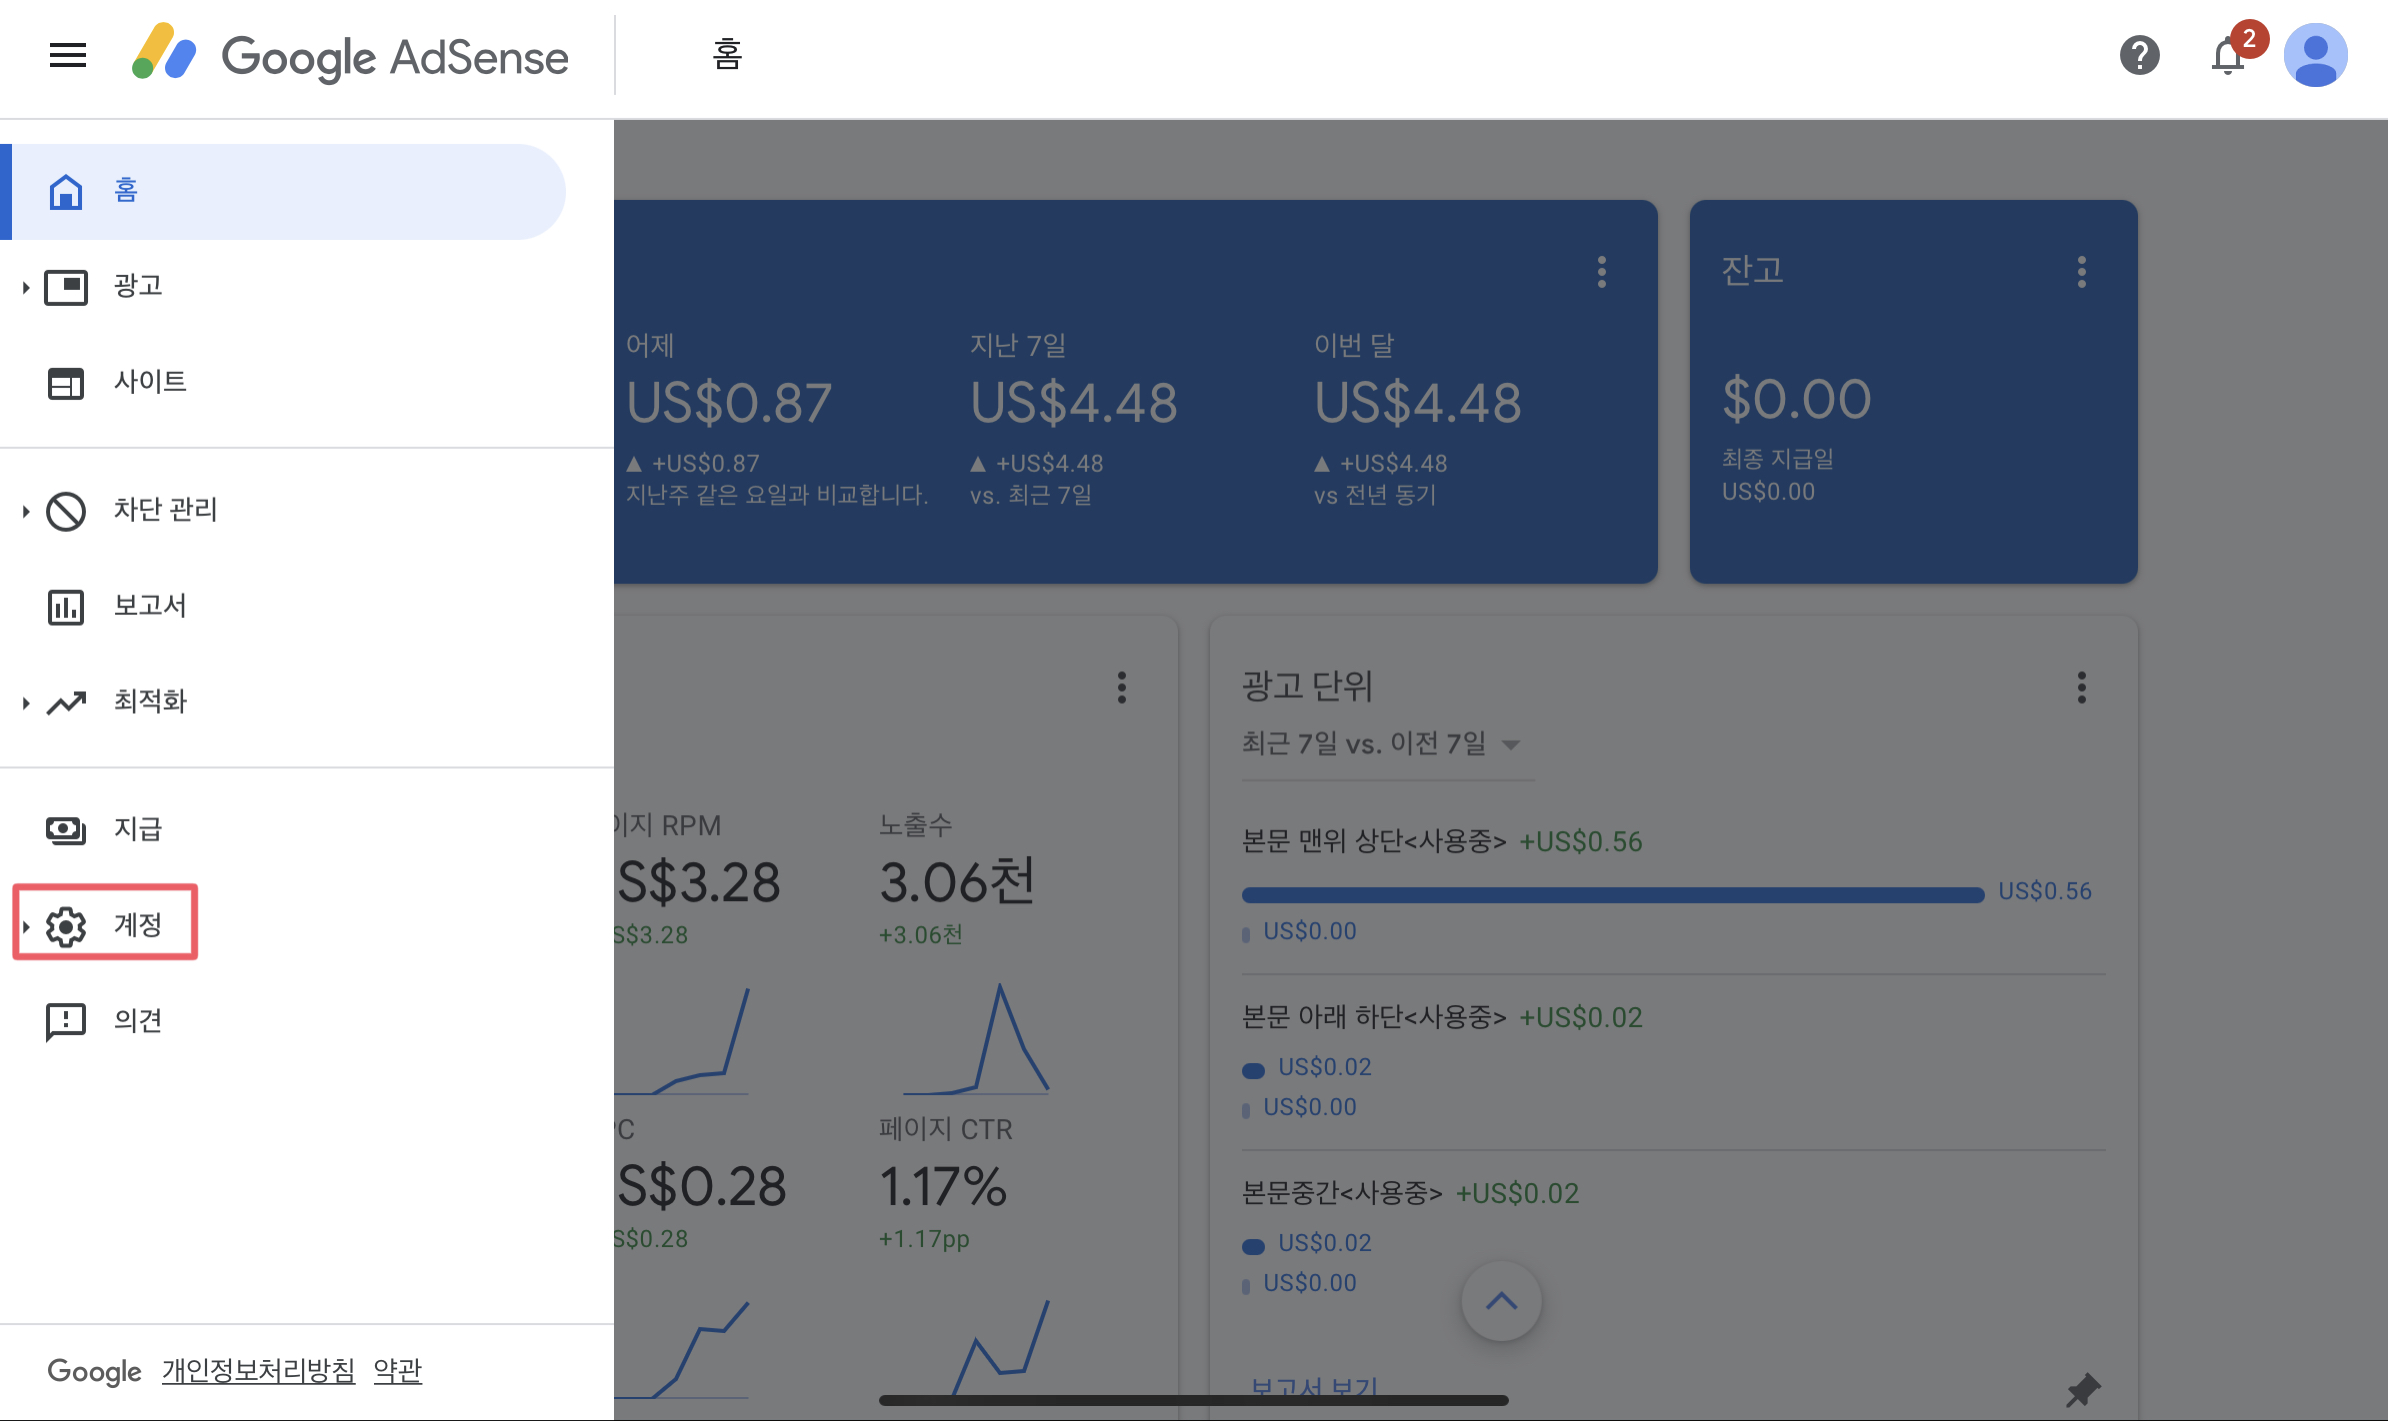Click the 계정 gear icon
Viewport: 2388px width, 1421px height.
click(66, 926)
